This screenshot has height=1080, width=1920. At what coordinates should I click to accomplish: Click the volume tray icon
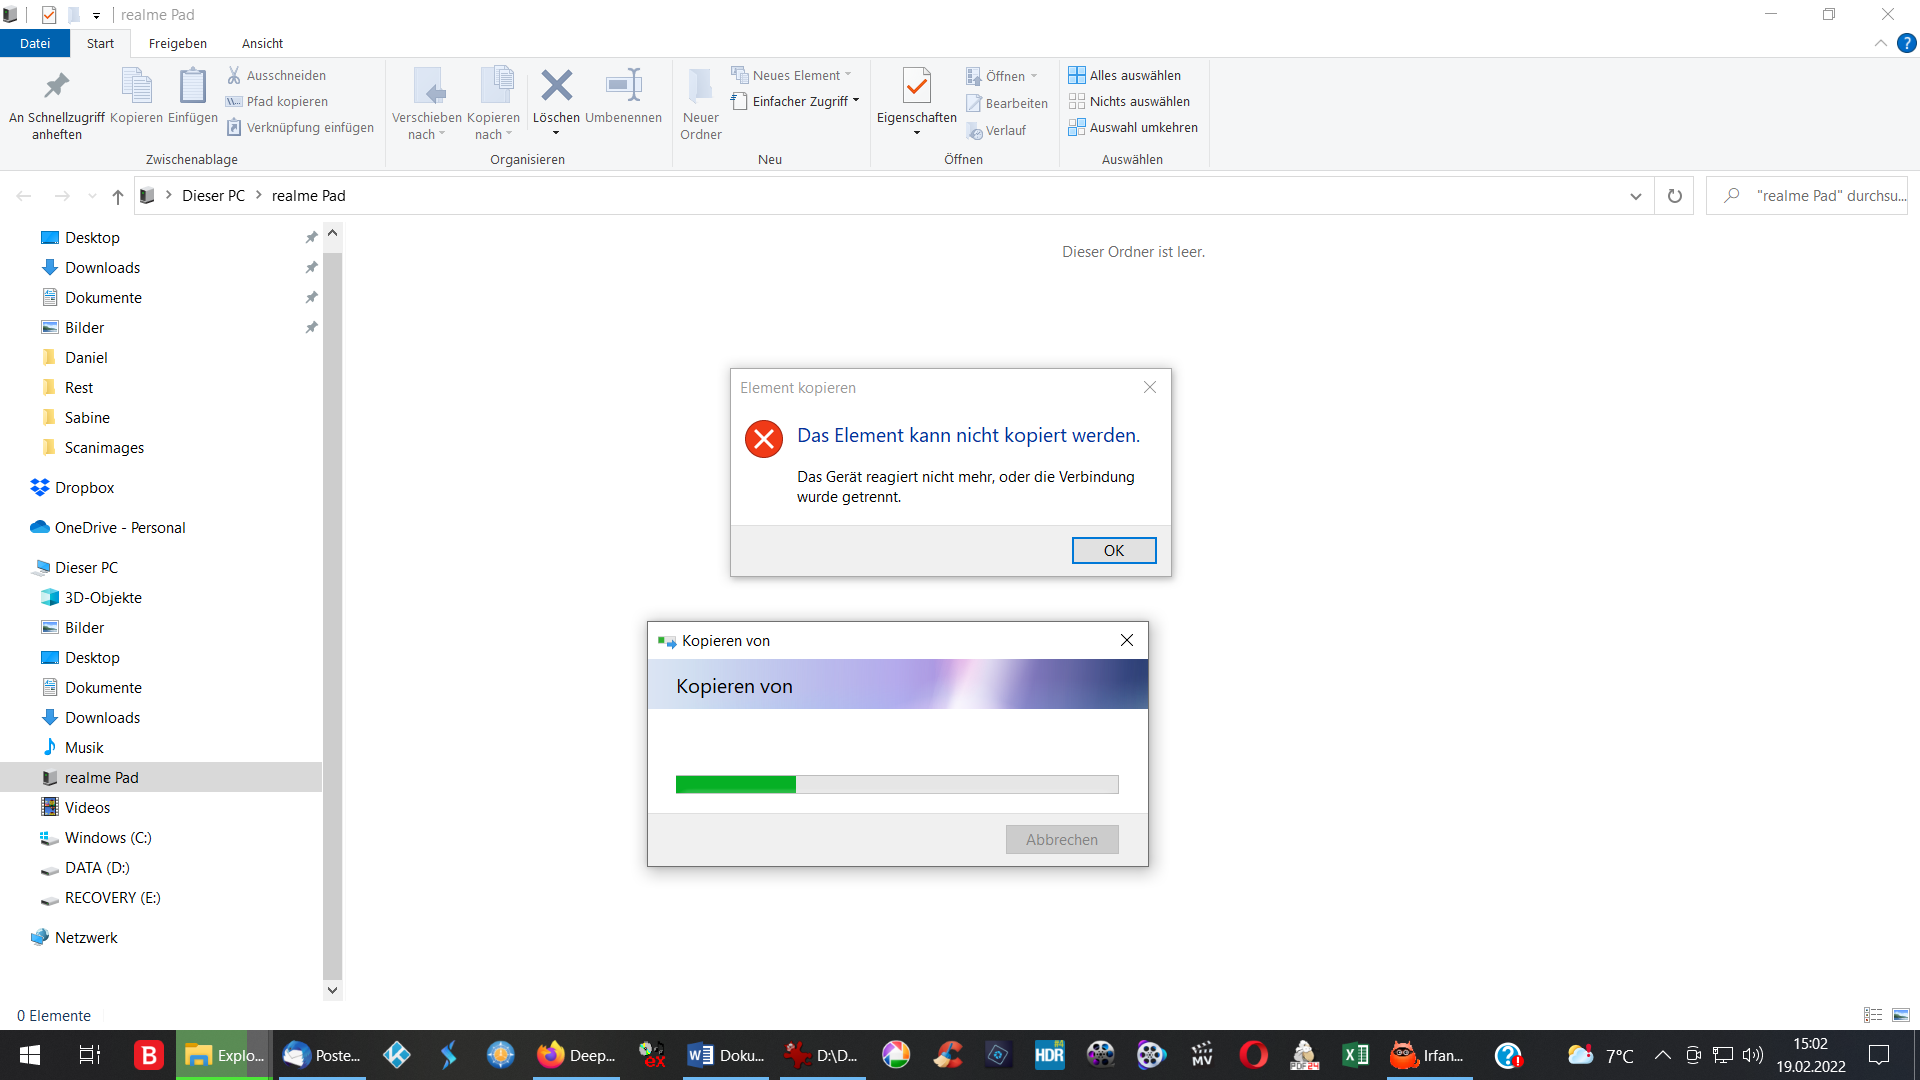[1752, 1055]
